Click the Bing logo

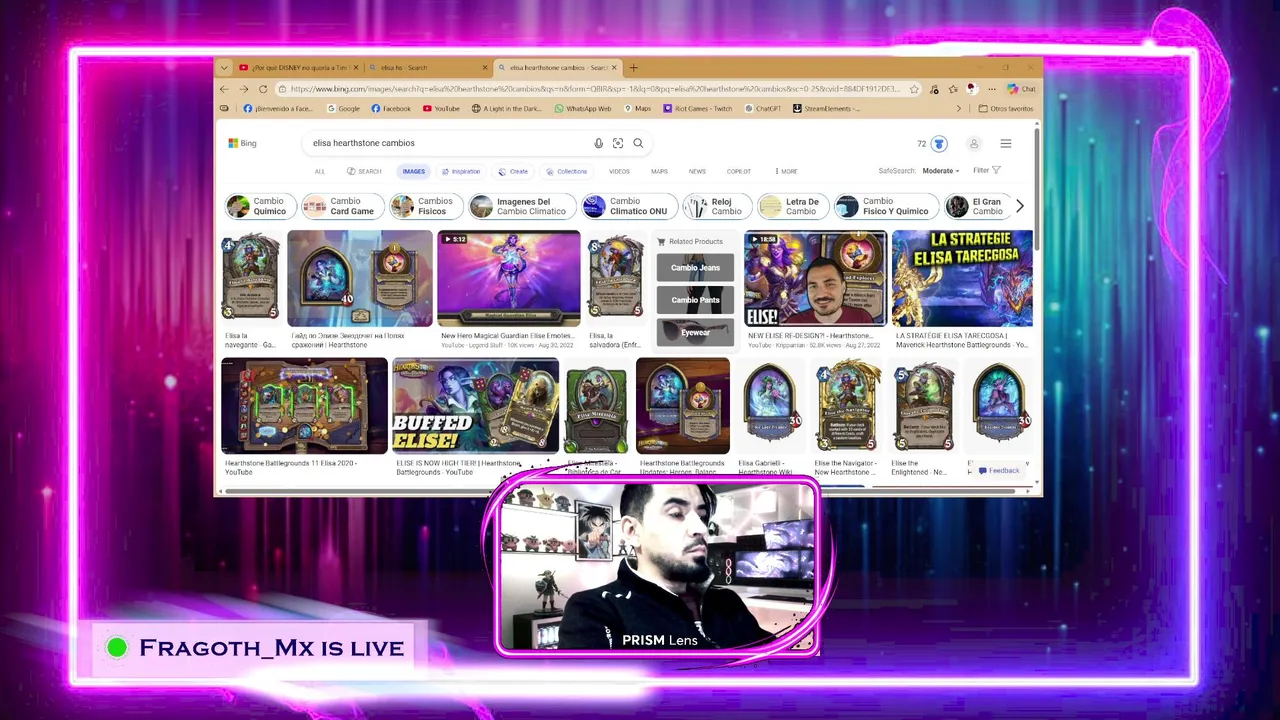coord(242,143)
